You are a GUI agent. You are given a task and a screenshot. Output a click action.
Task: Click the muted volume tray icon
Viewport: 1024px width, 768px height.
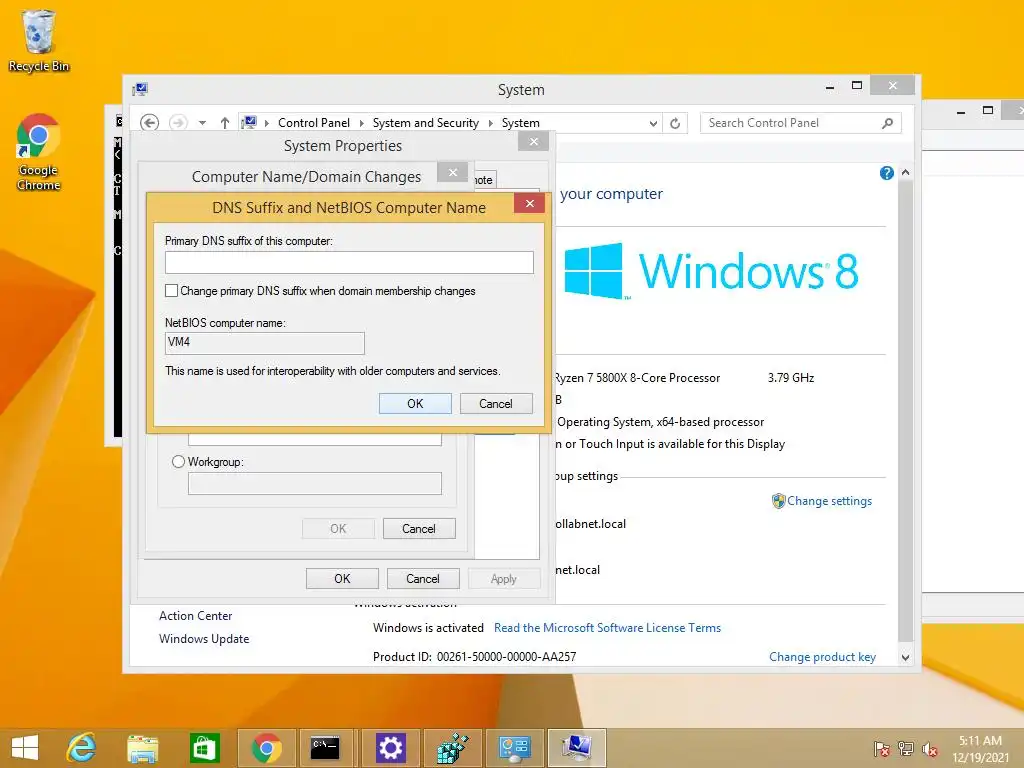(x=930, y=749)
